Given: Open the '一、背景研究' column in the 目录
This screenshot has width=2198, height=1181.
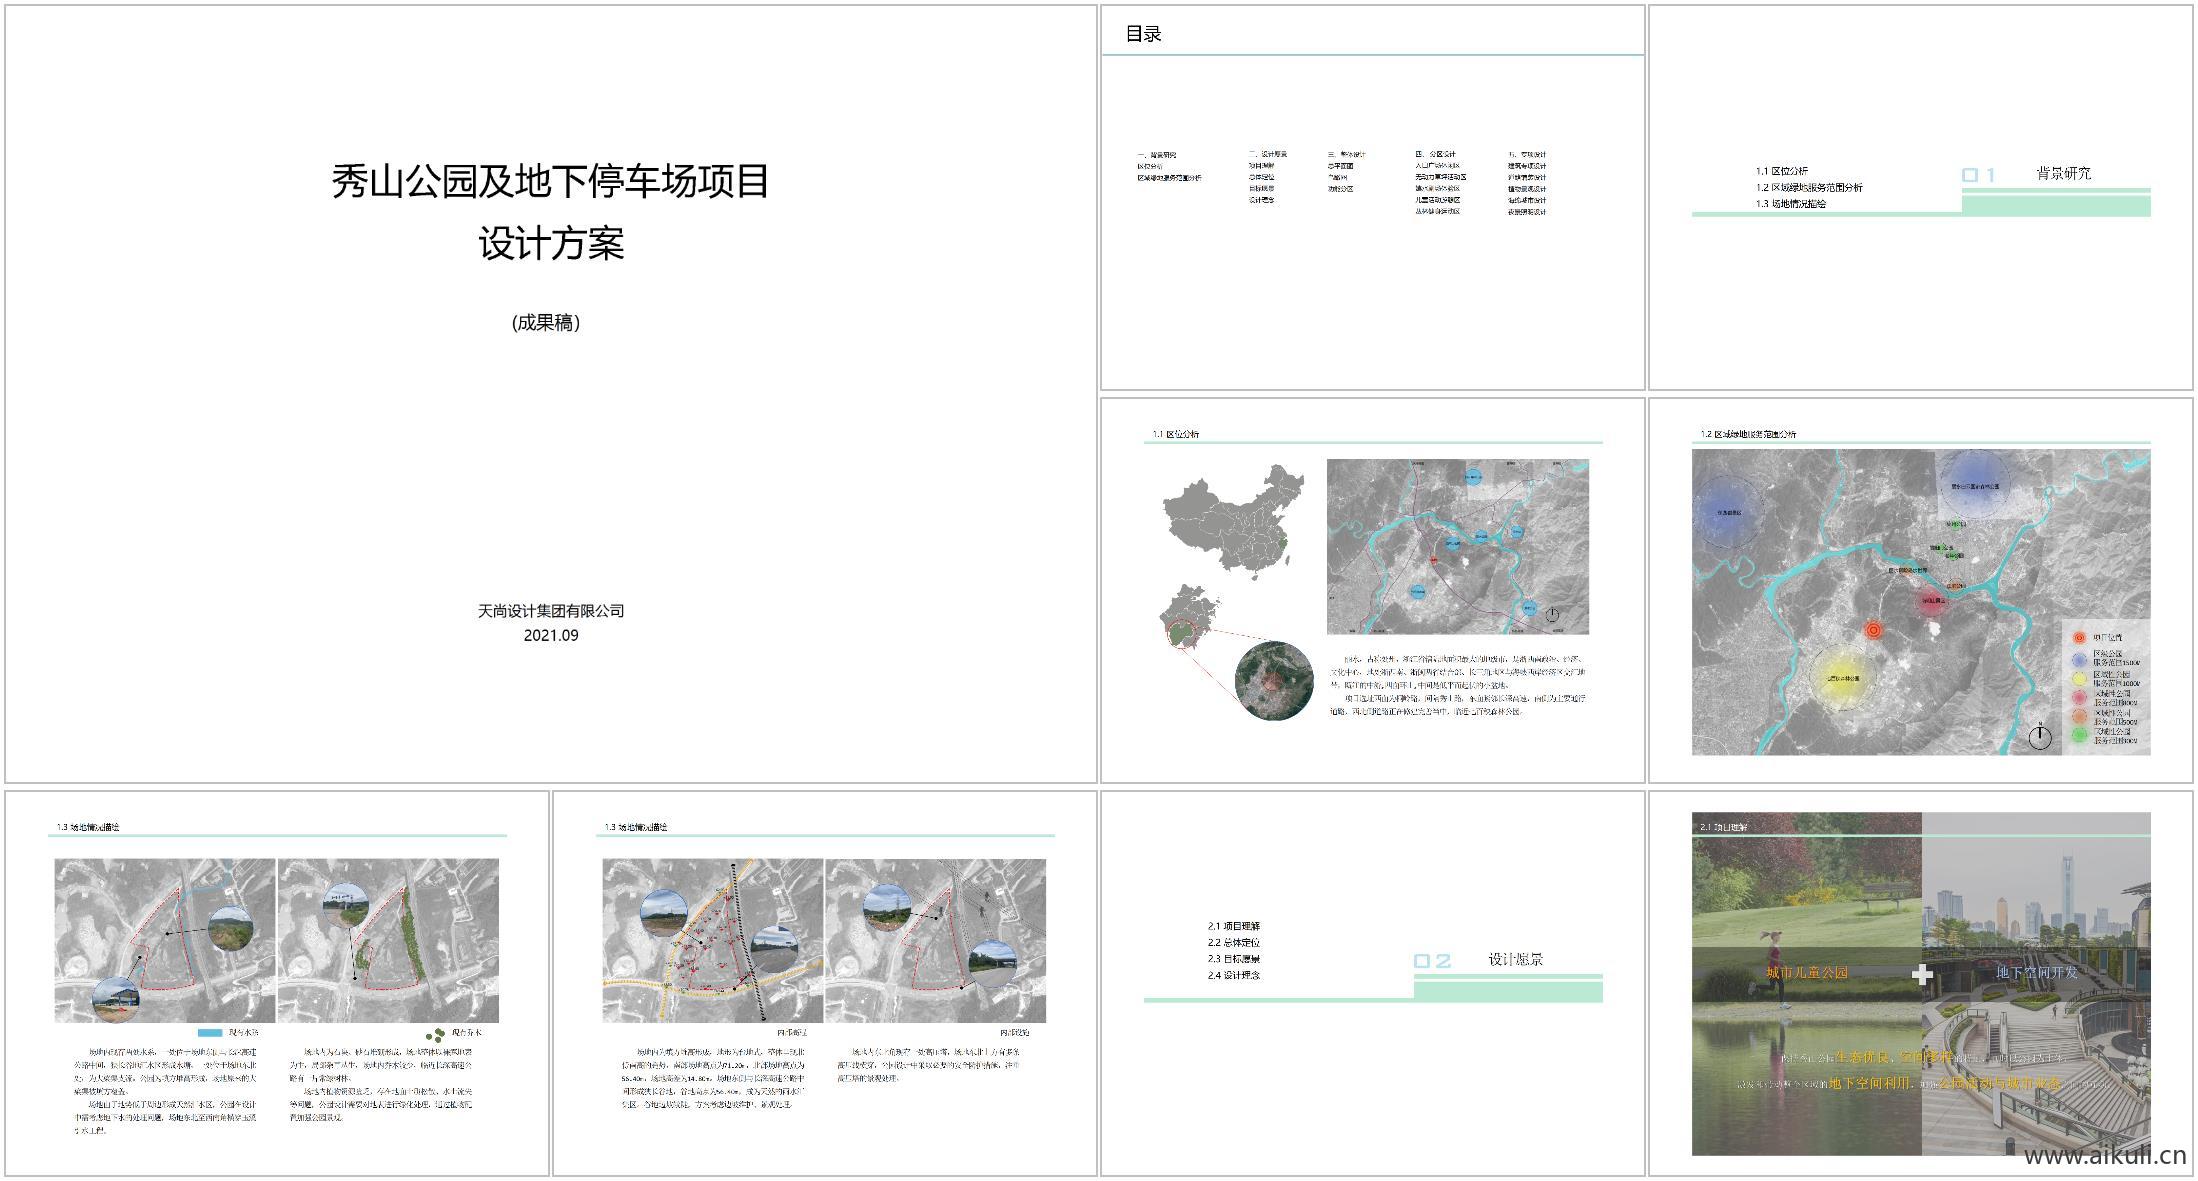Looking at the screenshot, I should click(x=1158, y=154).
